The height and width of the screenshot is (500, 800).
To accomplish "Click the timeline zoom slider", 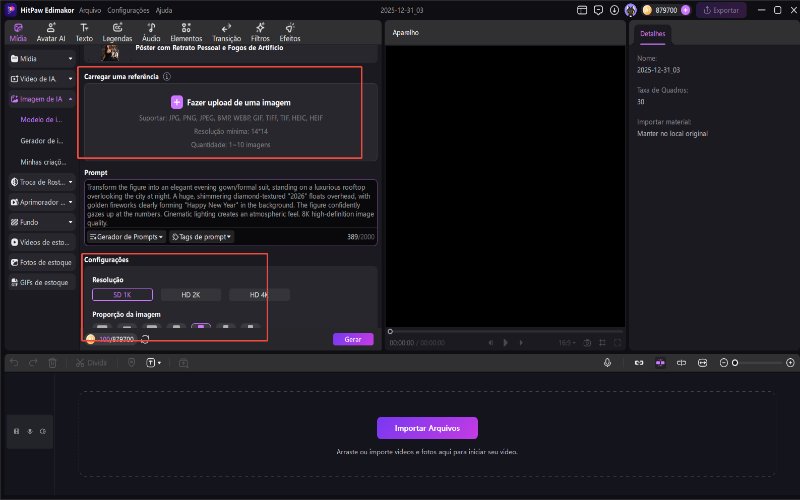I will coord(758,363).
